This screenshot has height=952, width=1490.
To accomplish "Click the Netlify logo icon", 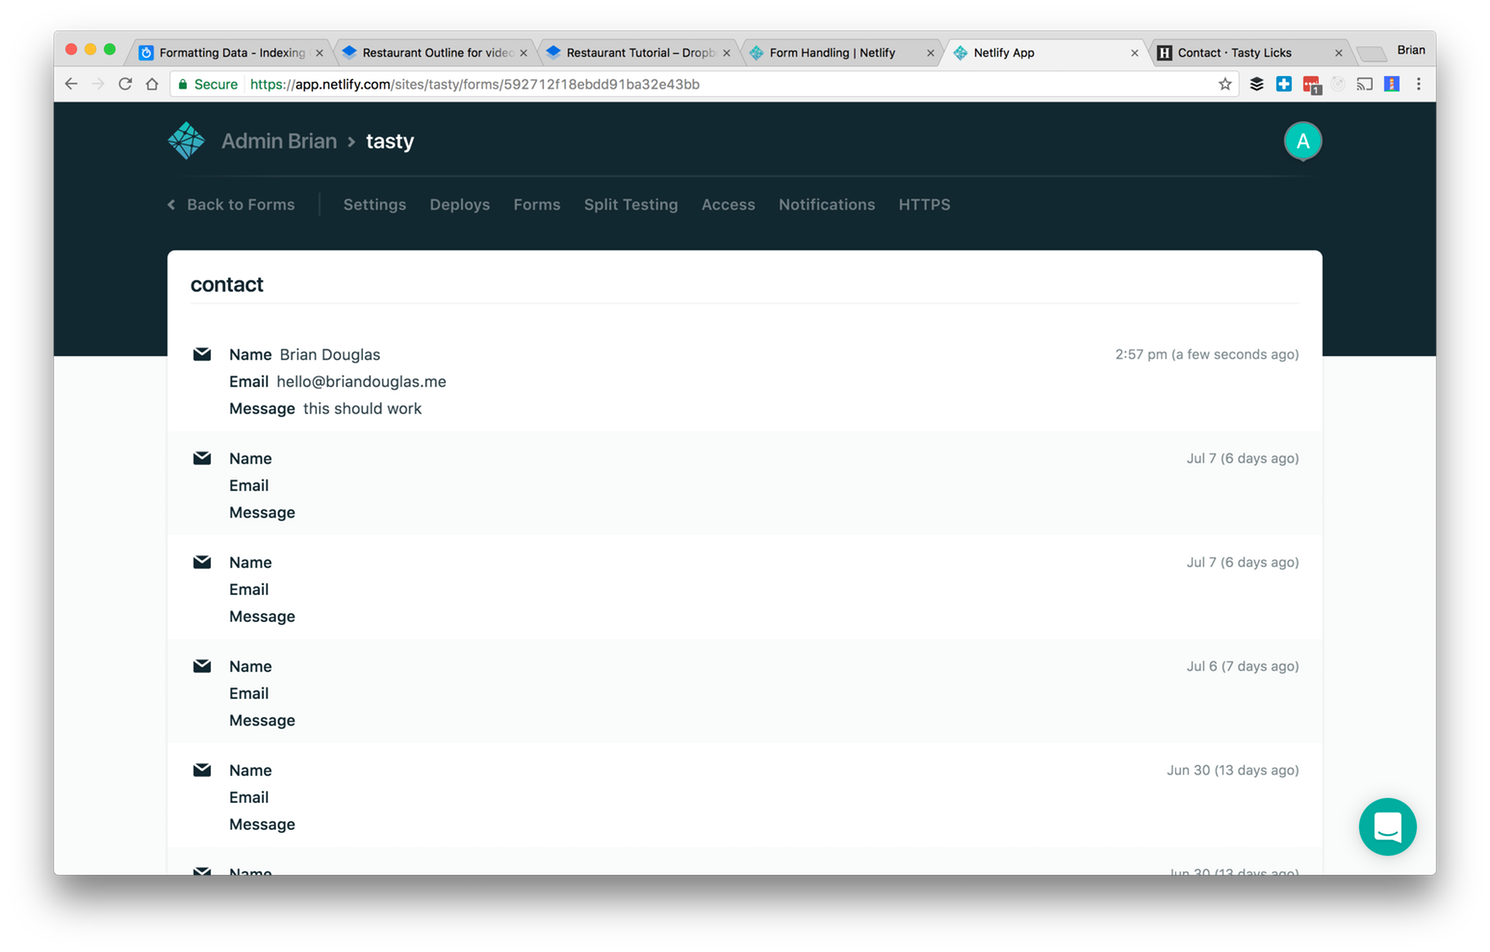I will (x=186, y=141).
